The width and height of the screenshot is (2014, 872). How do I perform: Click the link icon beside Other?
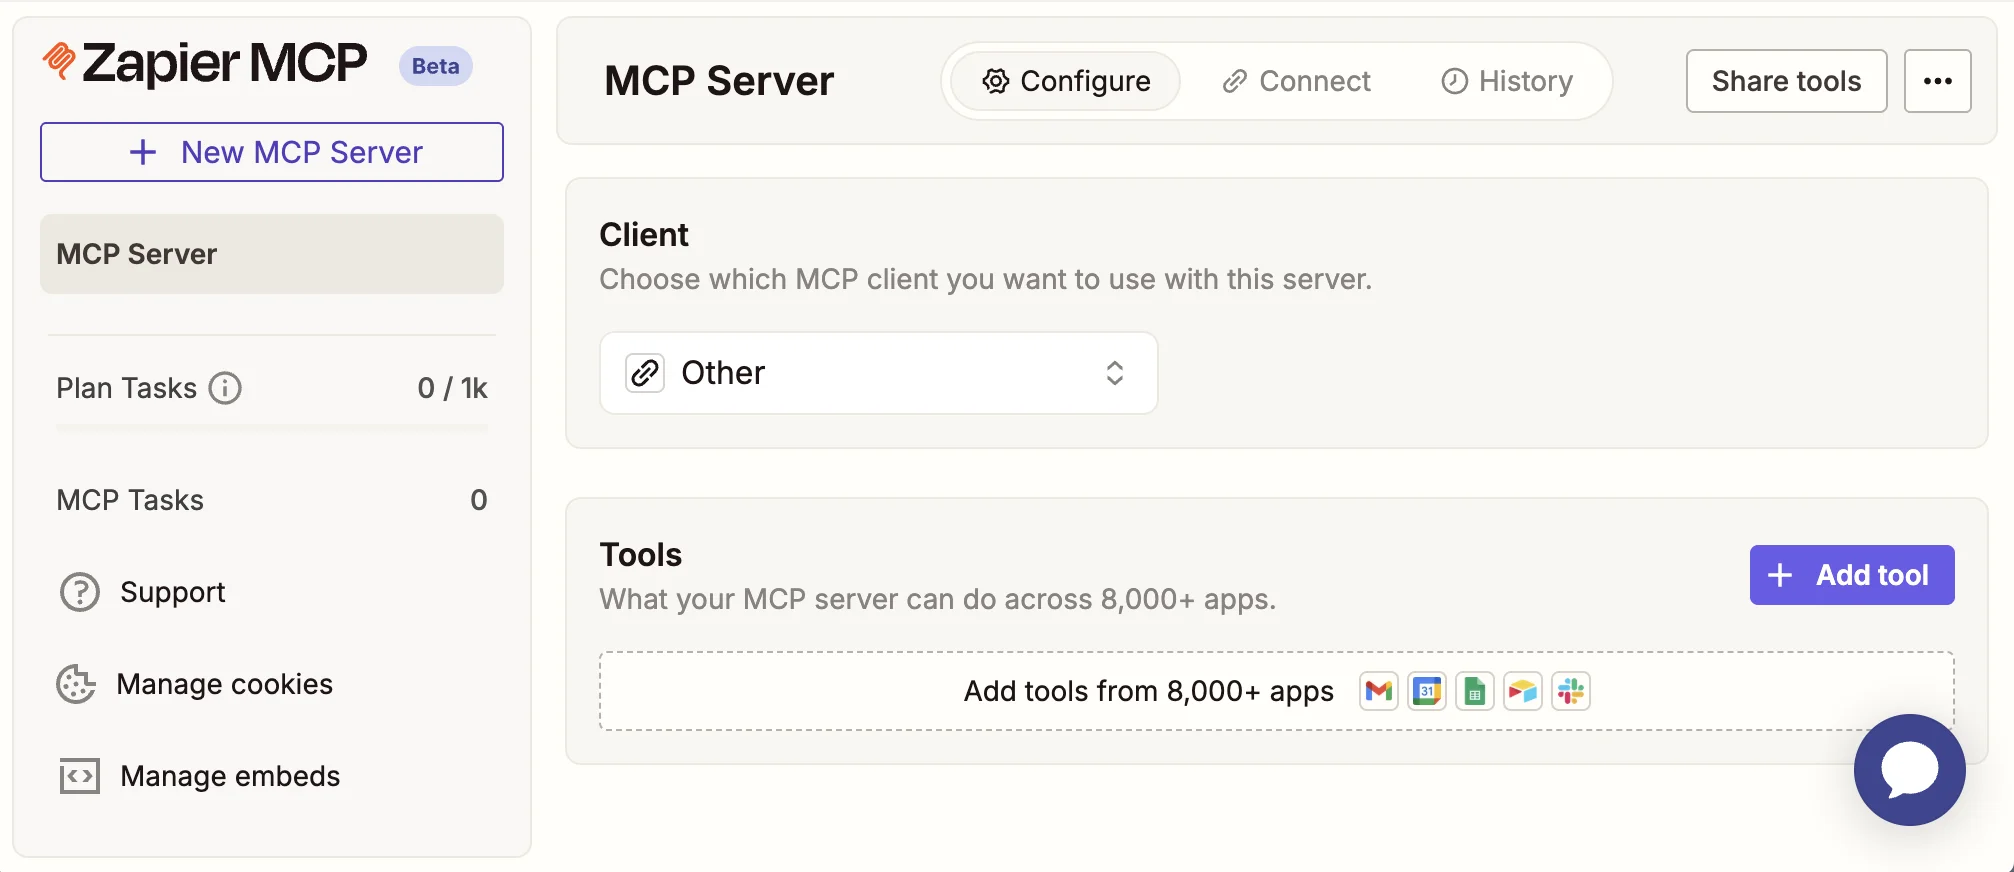[645, 373]
